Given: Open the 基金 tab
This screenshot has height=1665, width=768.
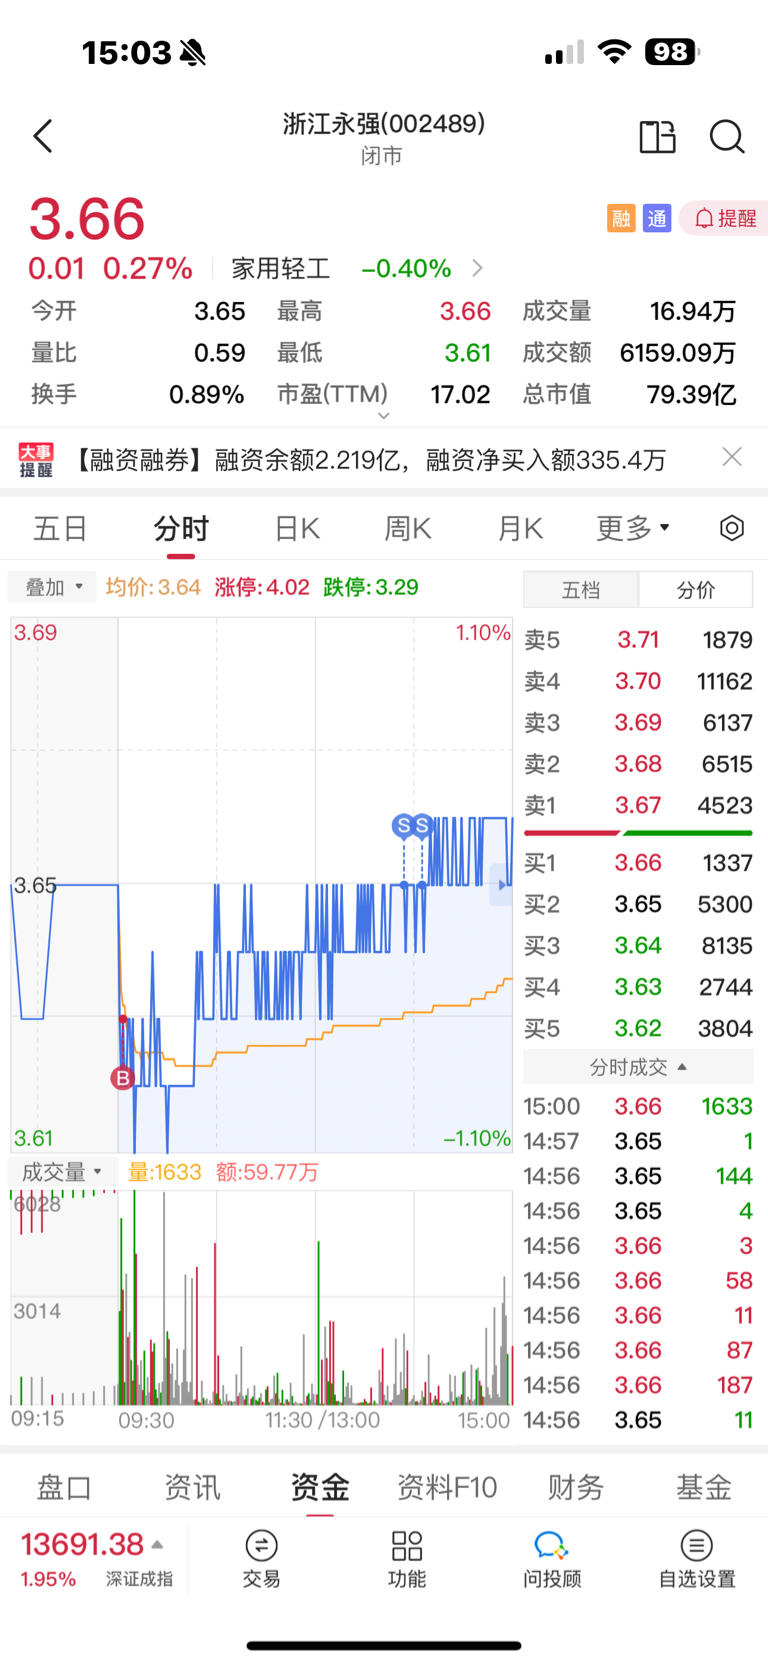Looking at the screenshot, I should pyautogui.click(x=704, y=1488).
